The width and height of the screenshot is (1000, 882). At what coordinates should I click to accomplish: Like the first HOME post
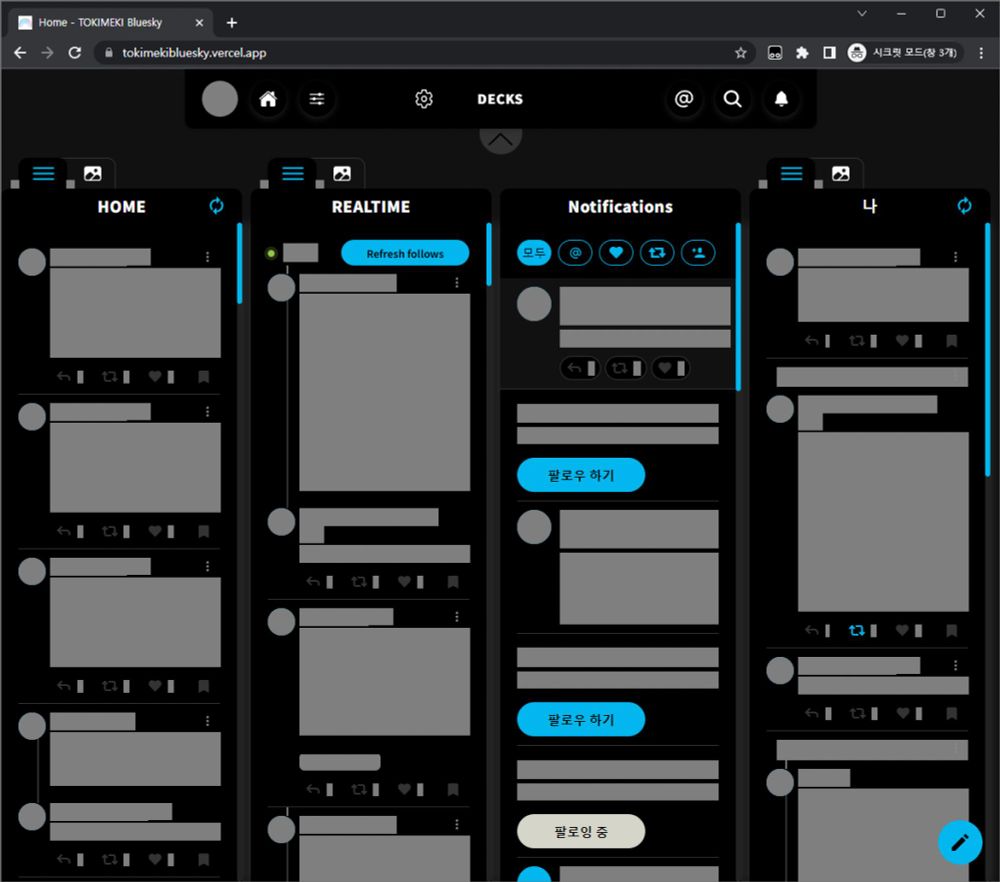coord(154,377)
